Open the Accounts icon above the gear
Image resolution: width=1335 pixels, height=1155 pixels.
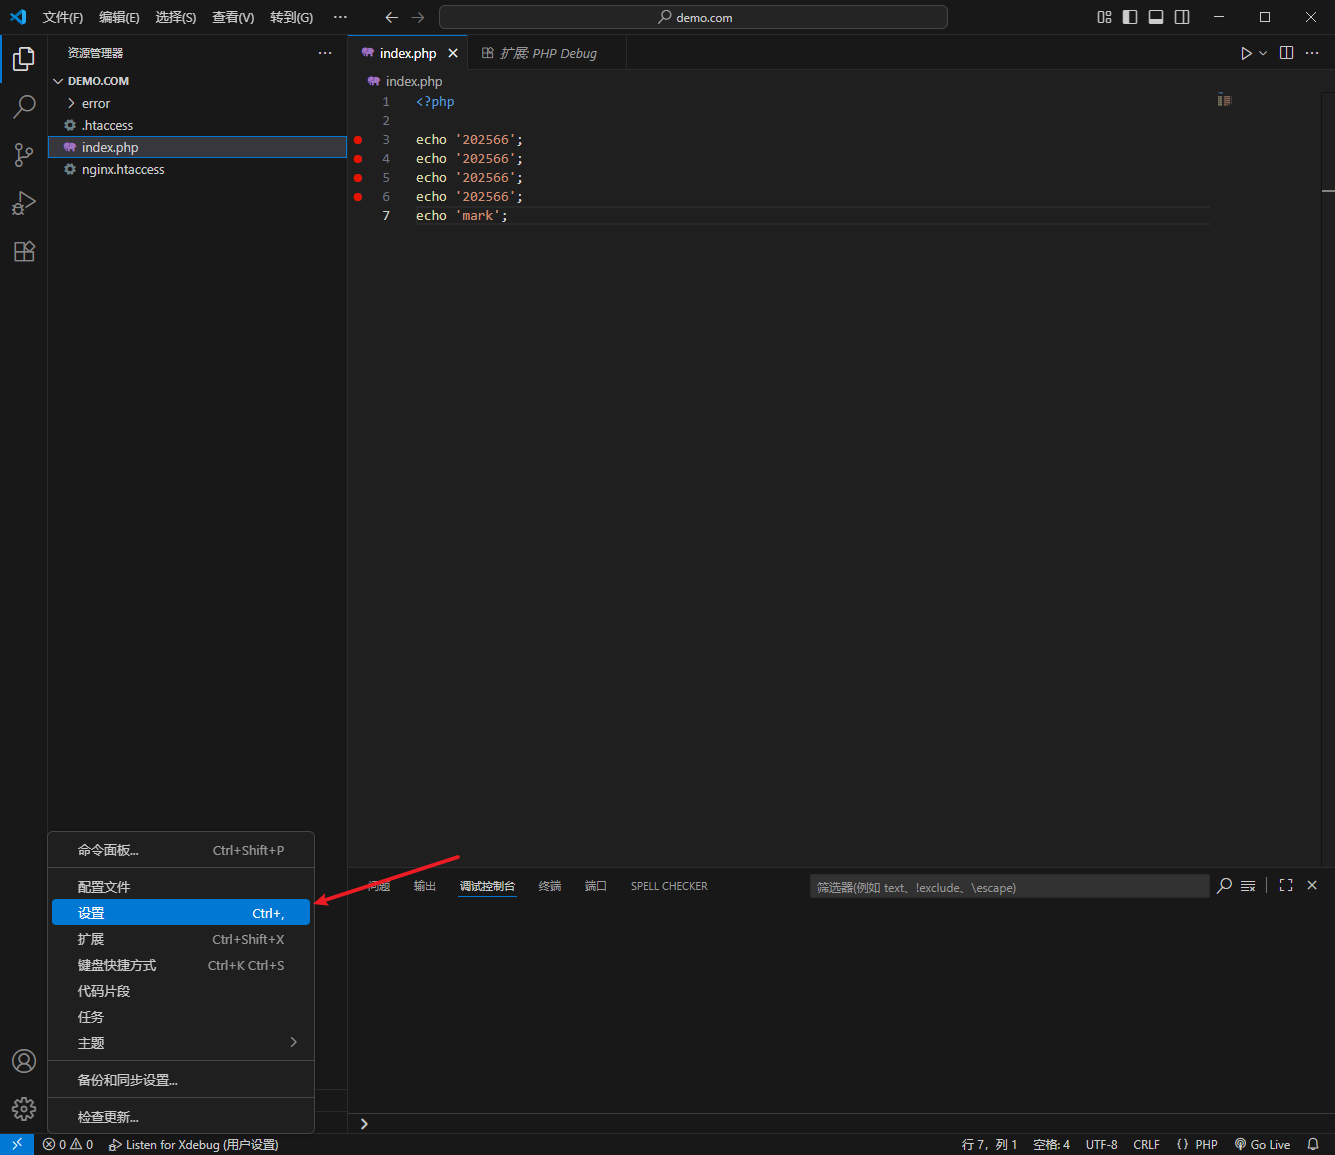tap(23, 1061)
